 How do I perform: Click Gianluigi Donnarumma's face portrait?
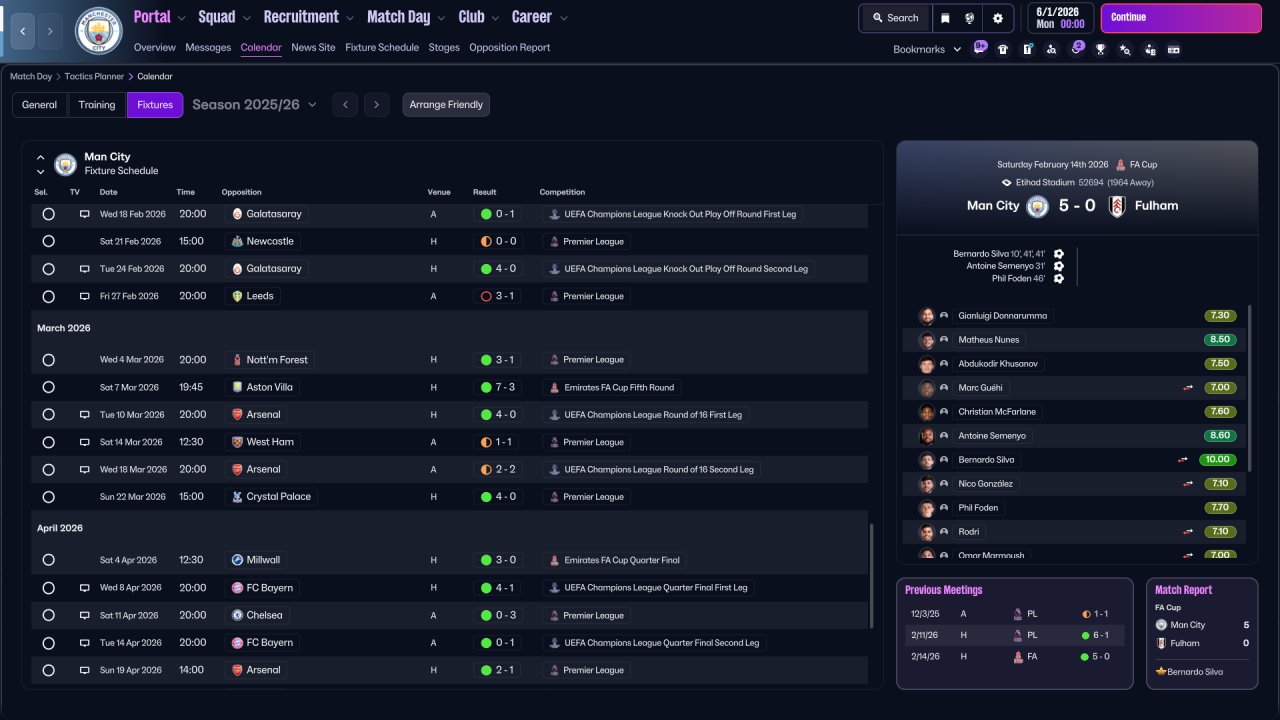coord(927,316)
